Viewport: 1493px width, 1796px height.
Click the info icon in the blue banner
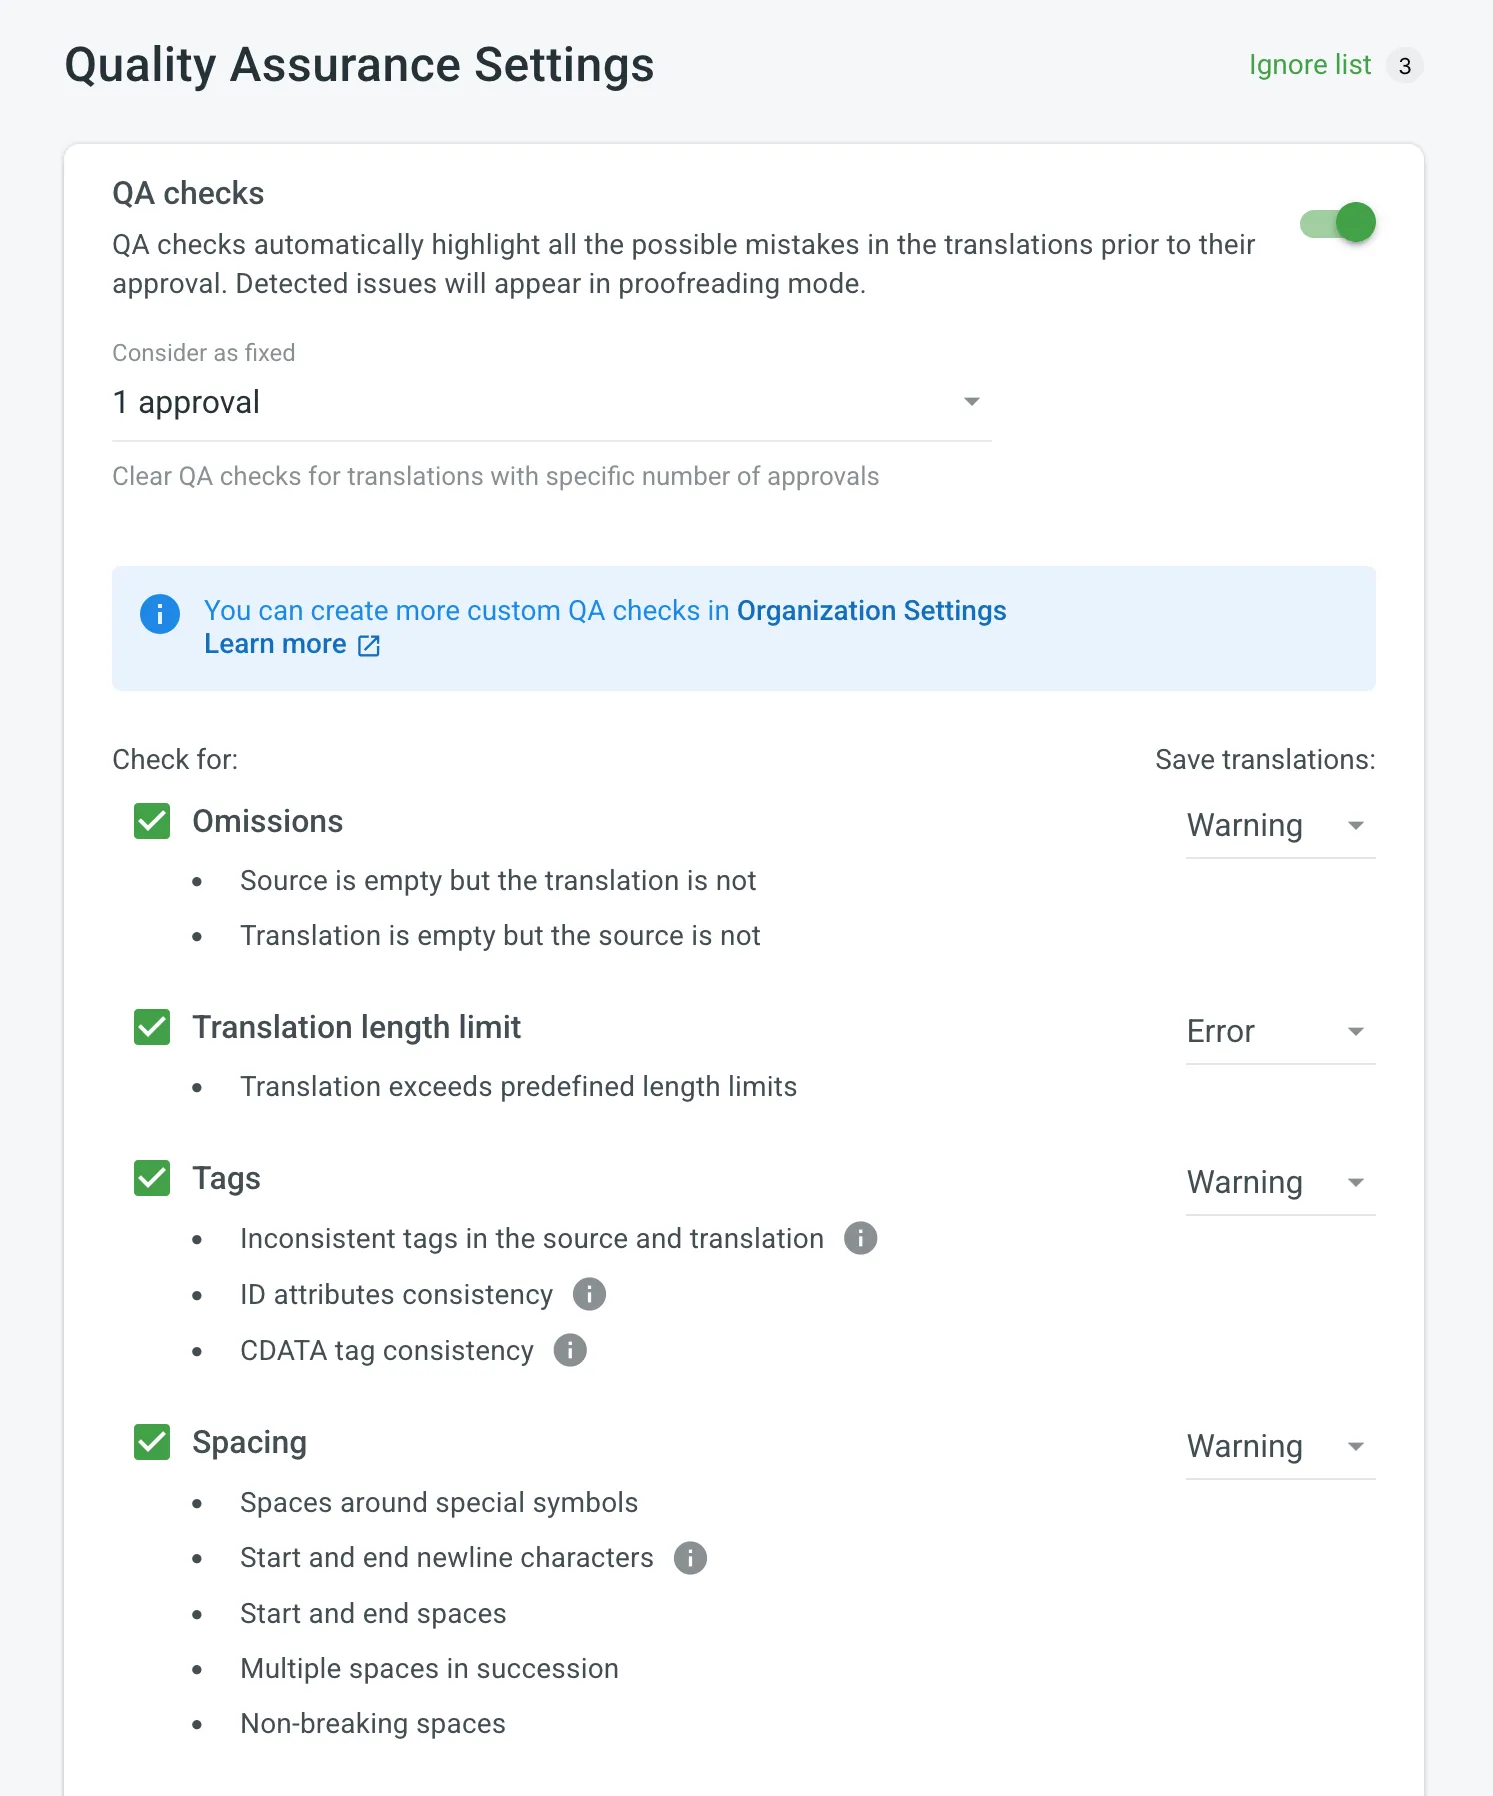coord(159,614)
